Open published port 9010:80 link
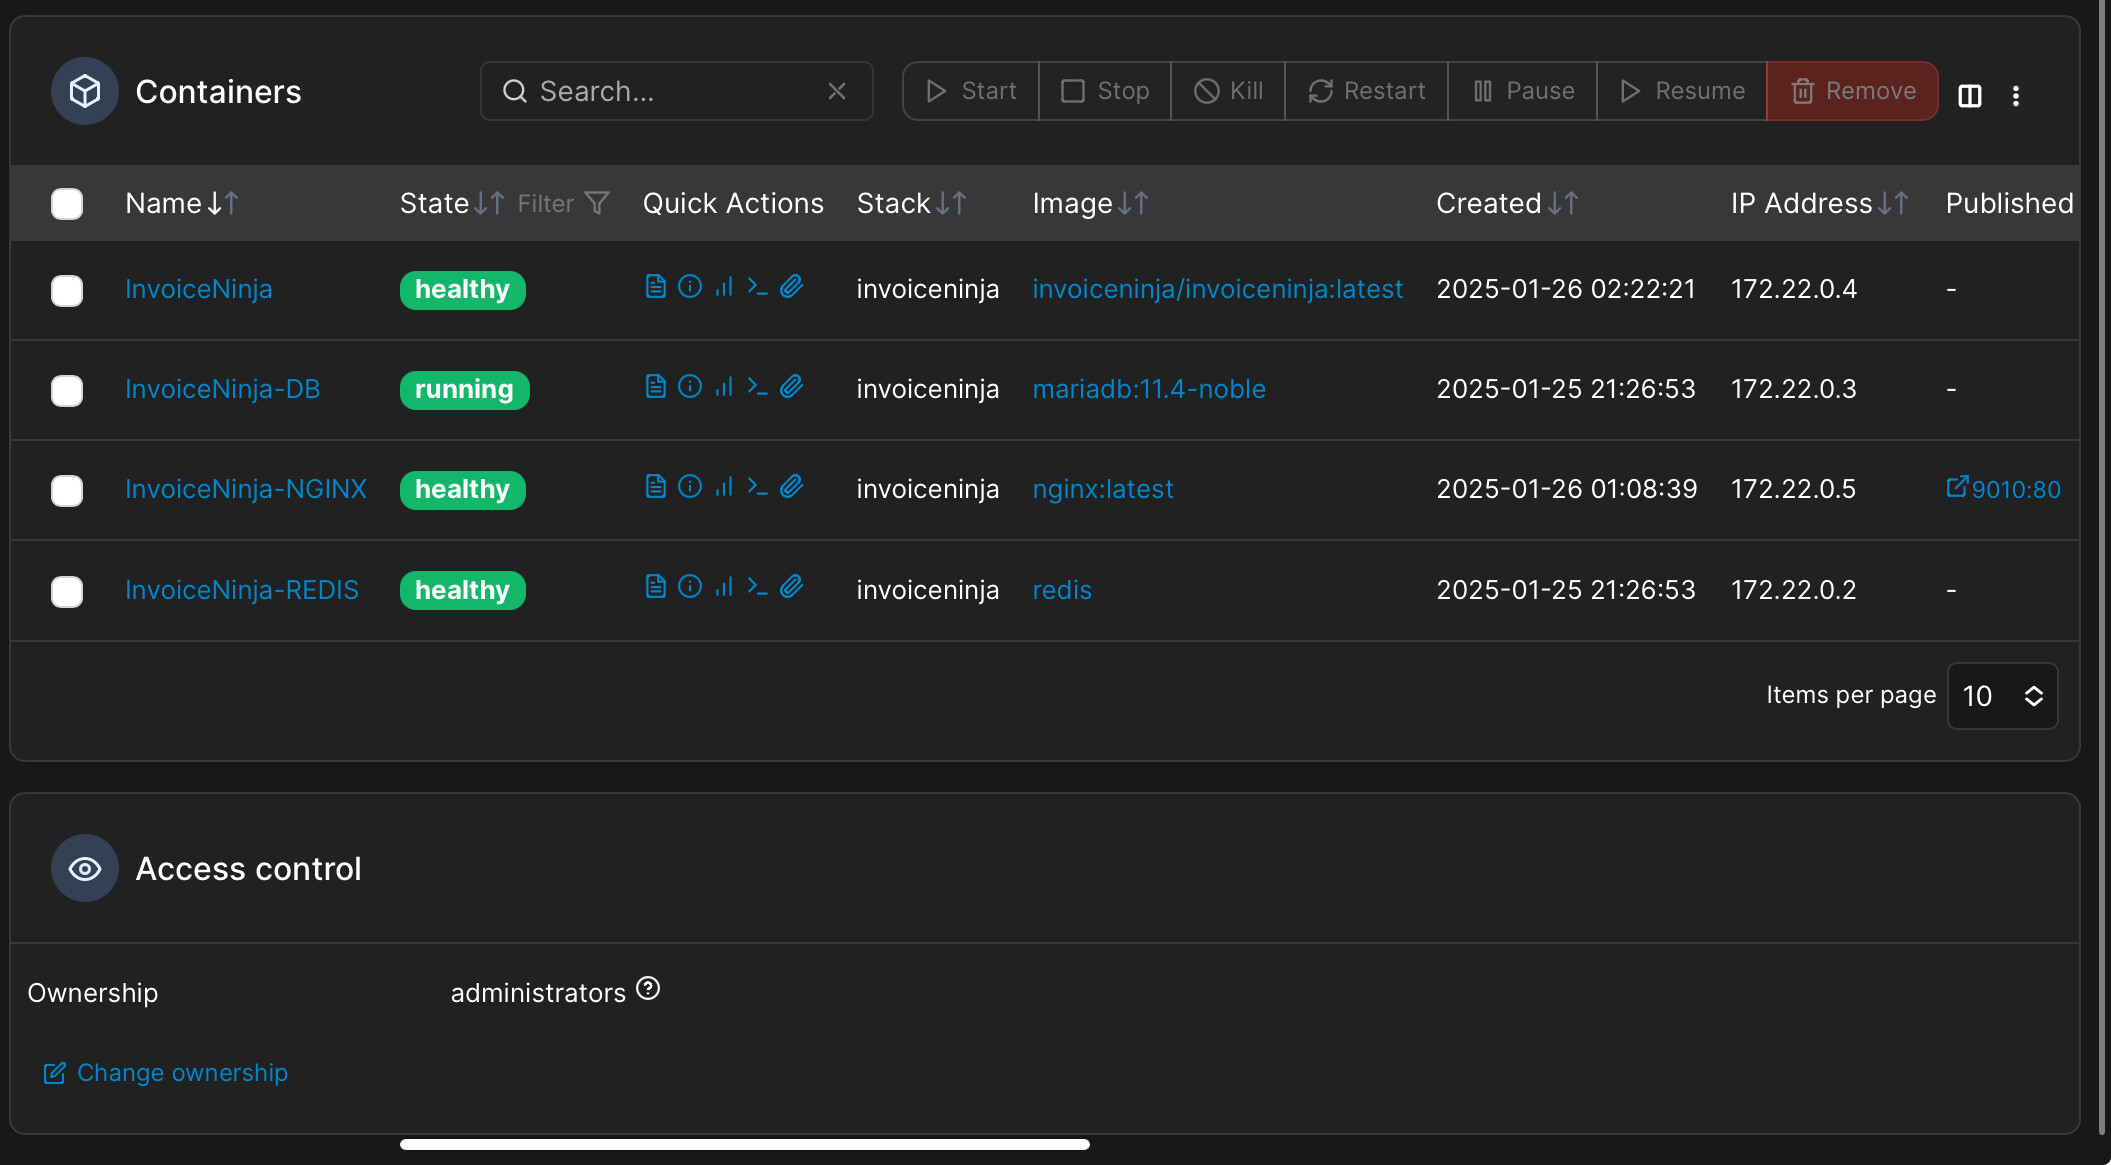 (x=2003, y=489)
